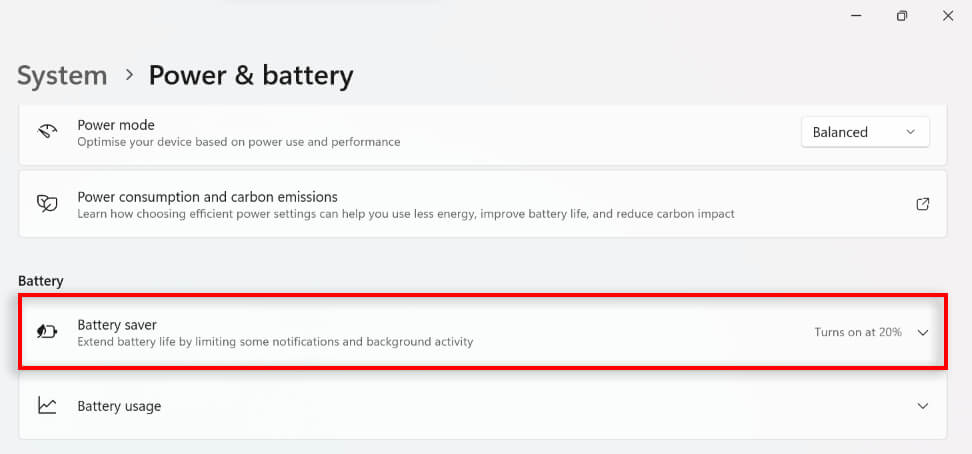Click the Battery usage title text
Screen dimensions: 972x454
119,406
